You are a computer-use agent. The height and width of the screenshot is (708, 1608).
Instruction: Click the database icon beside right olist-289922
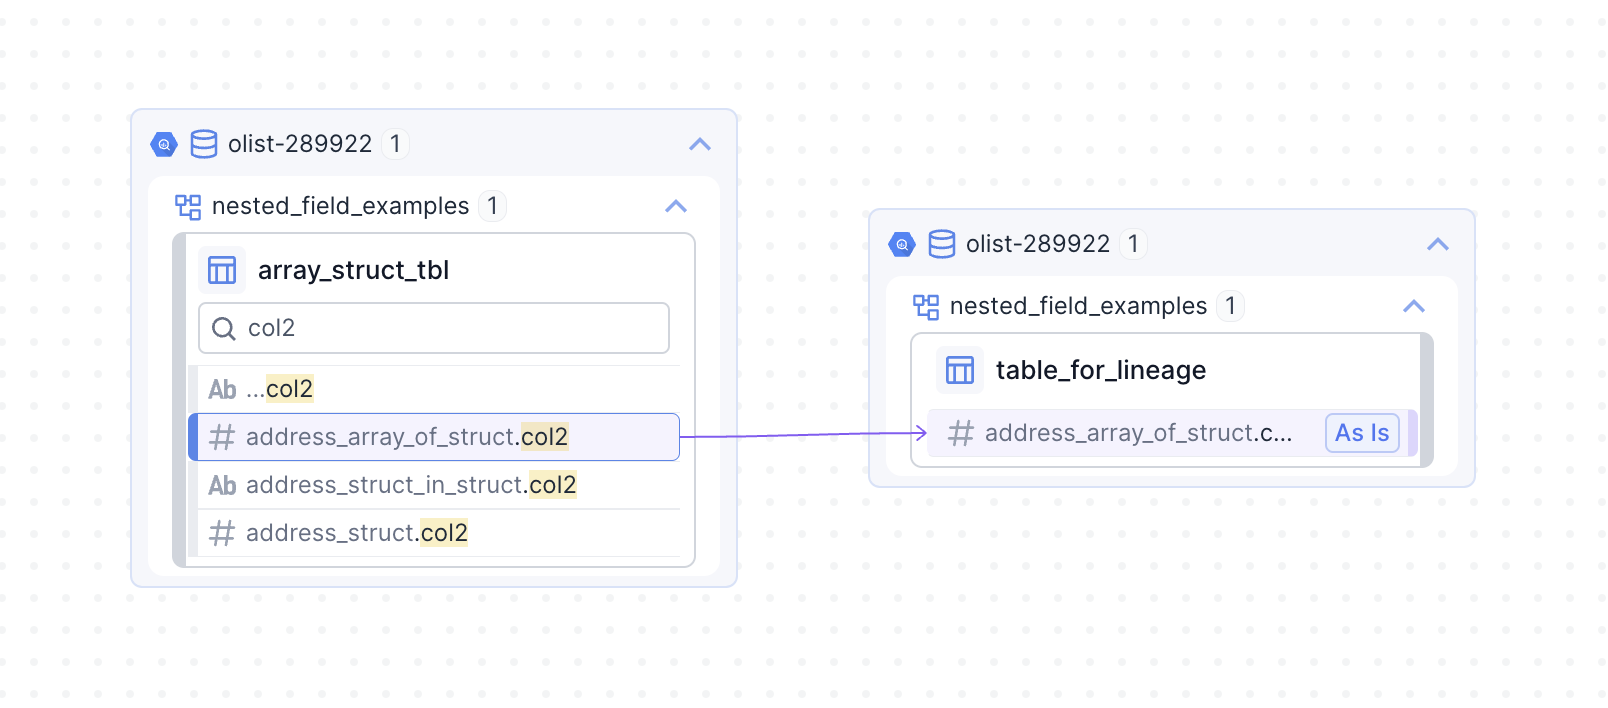coord(942,244)
